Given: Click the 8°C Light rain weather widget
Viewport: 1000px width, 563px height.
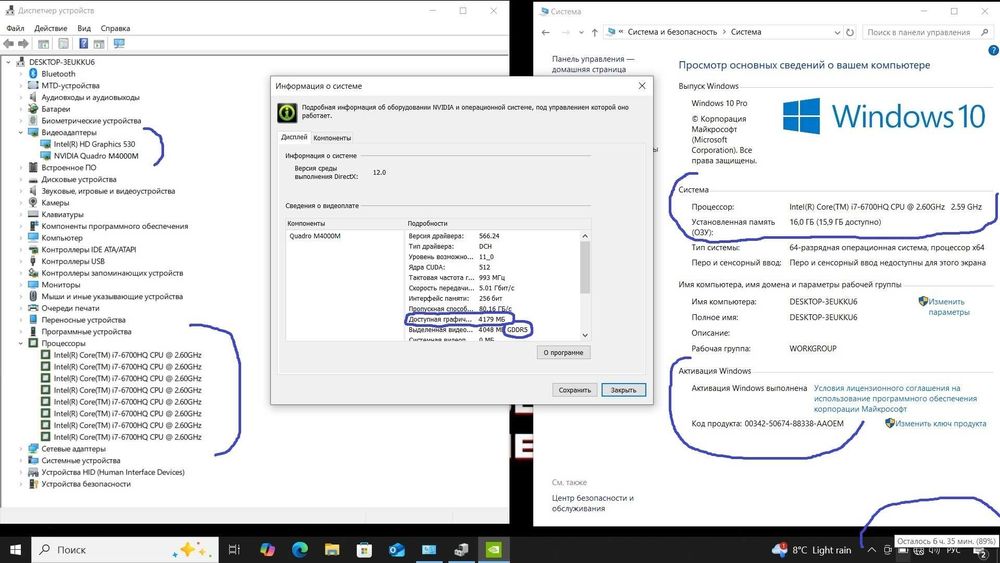Looking at the screenshot, I should pos(811,550).
